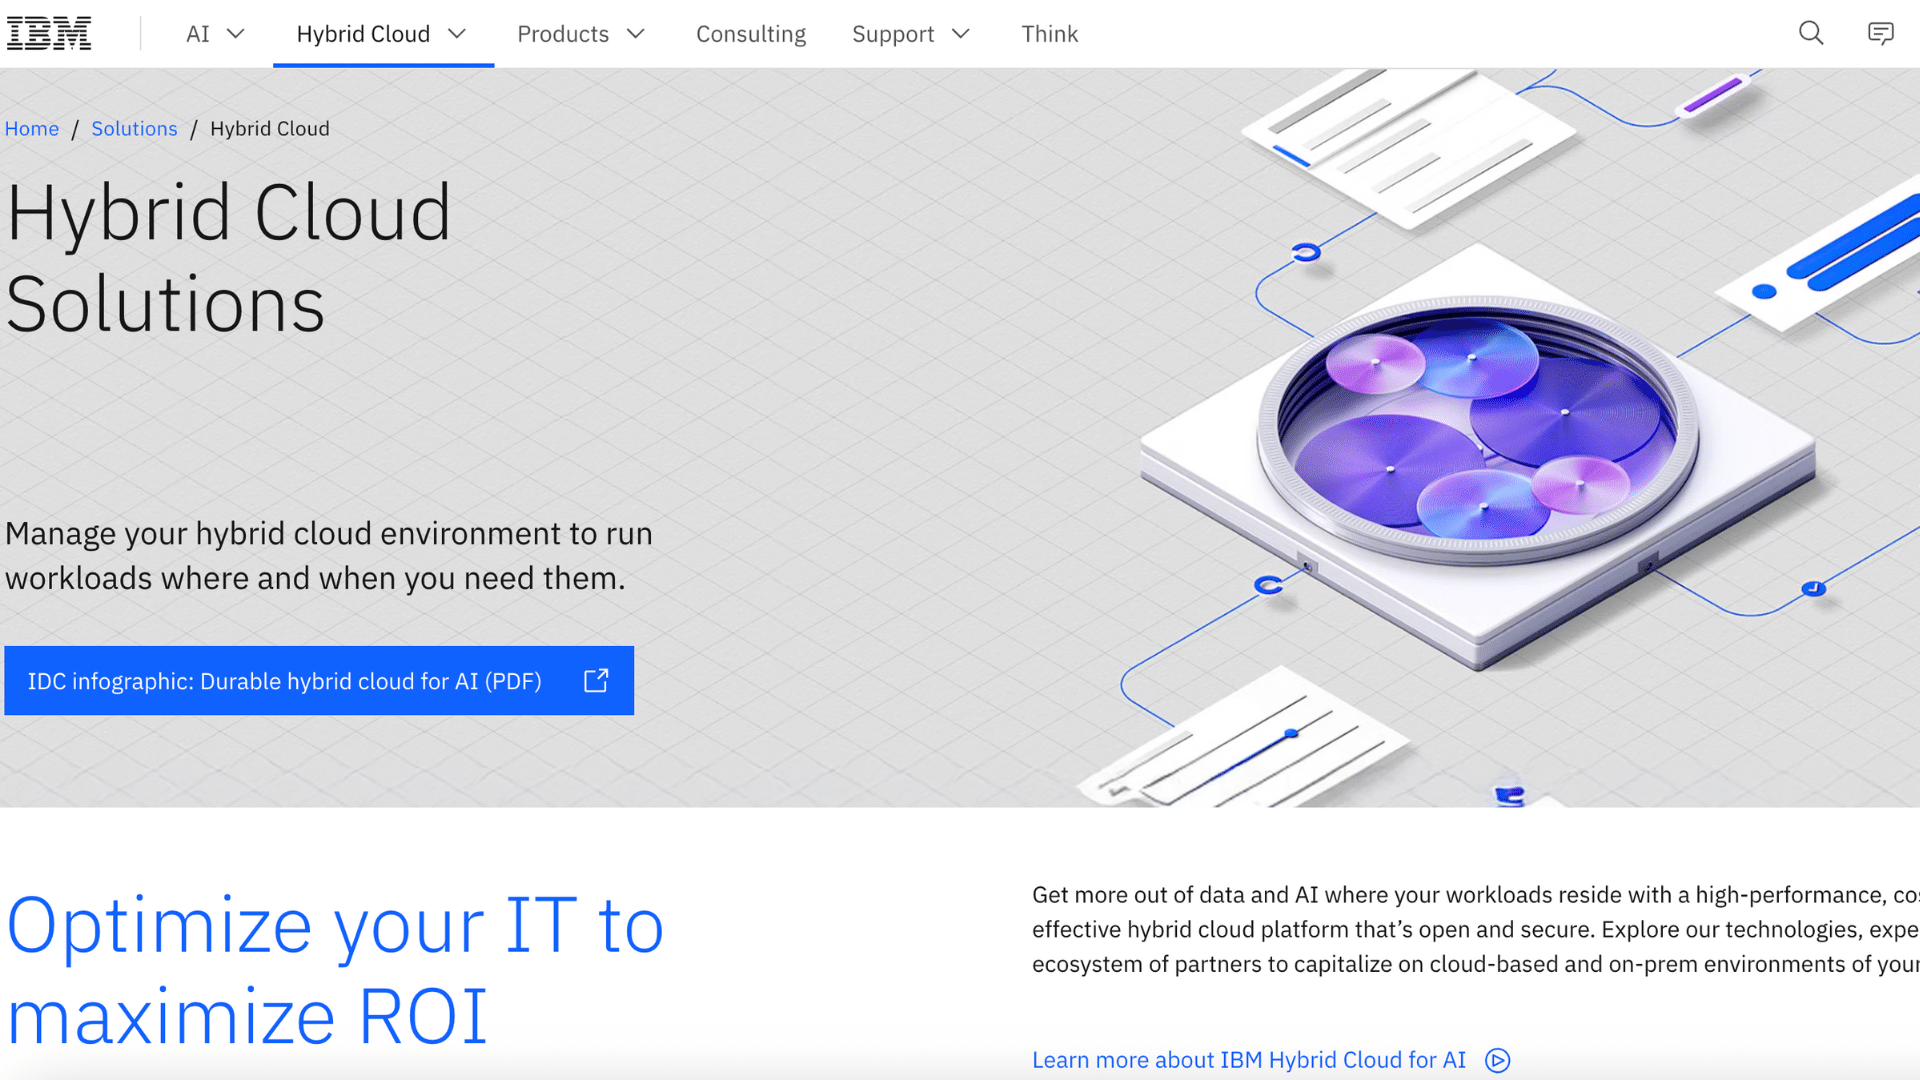Click the AI menu label
Viewport: 1920px width, 1080px height.
(x=197, y=33)
